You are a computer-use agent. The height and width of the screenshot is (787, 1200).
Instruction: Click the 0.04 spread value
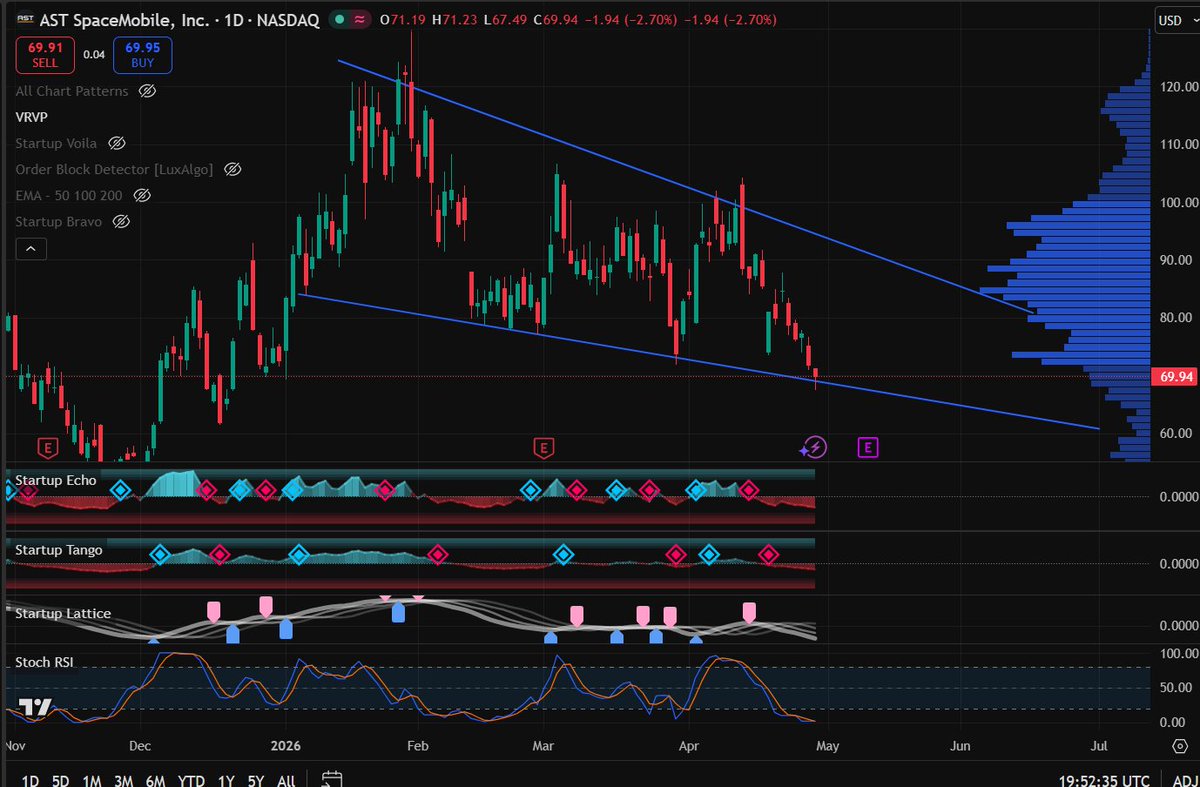coord(94,55)
